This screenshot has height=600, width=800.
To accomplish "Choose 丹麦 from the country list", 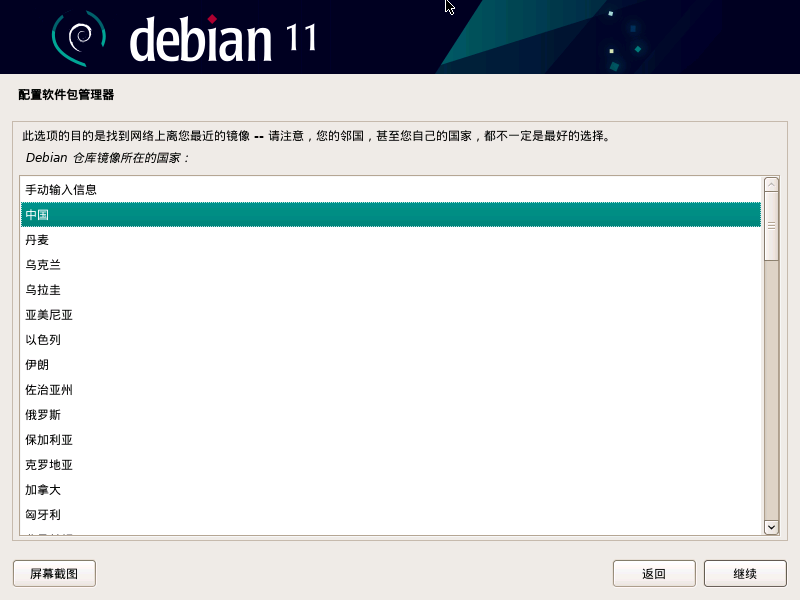I will click(x=38, y=240).
